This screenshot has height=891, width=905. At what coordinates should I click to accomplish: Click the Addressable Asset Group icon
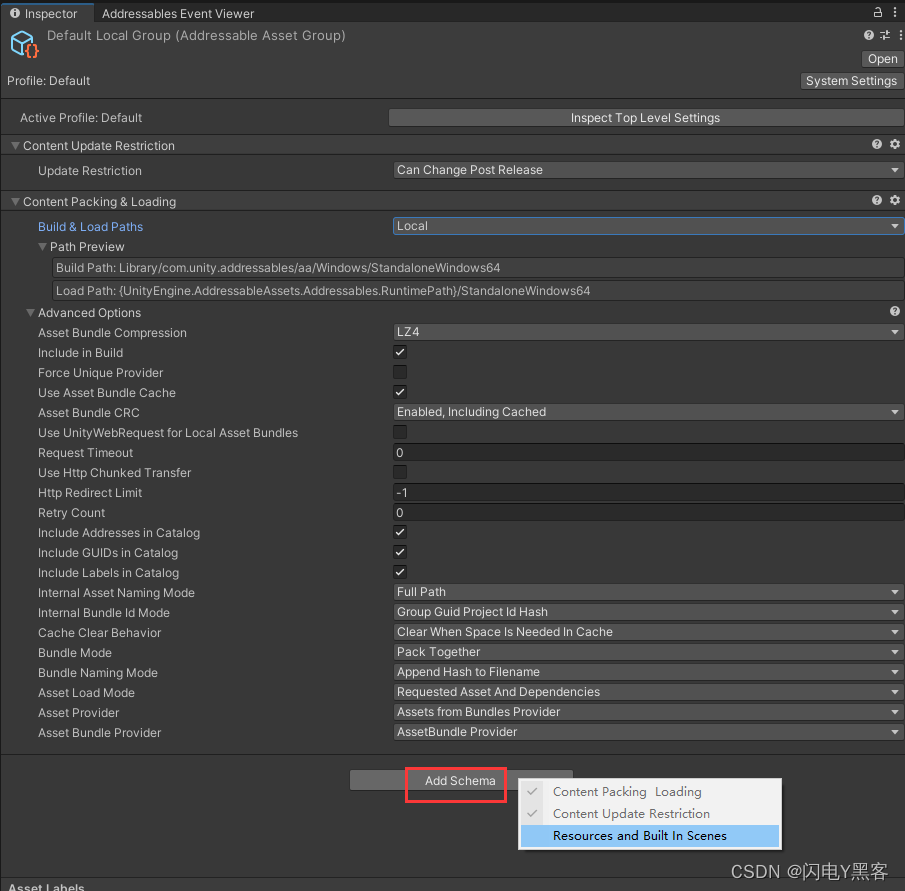click(x=22, y=44)
